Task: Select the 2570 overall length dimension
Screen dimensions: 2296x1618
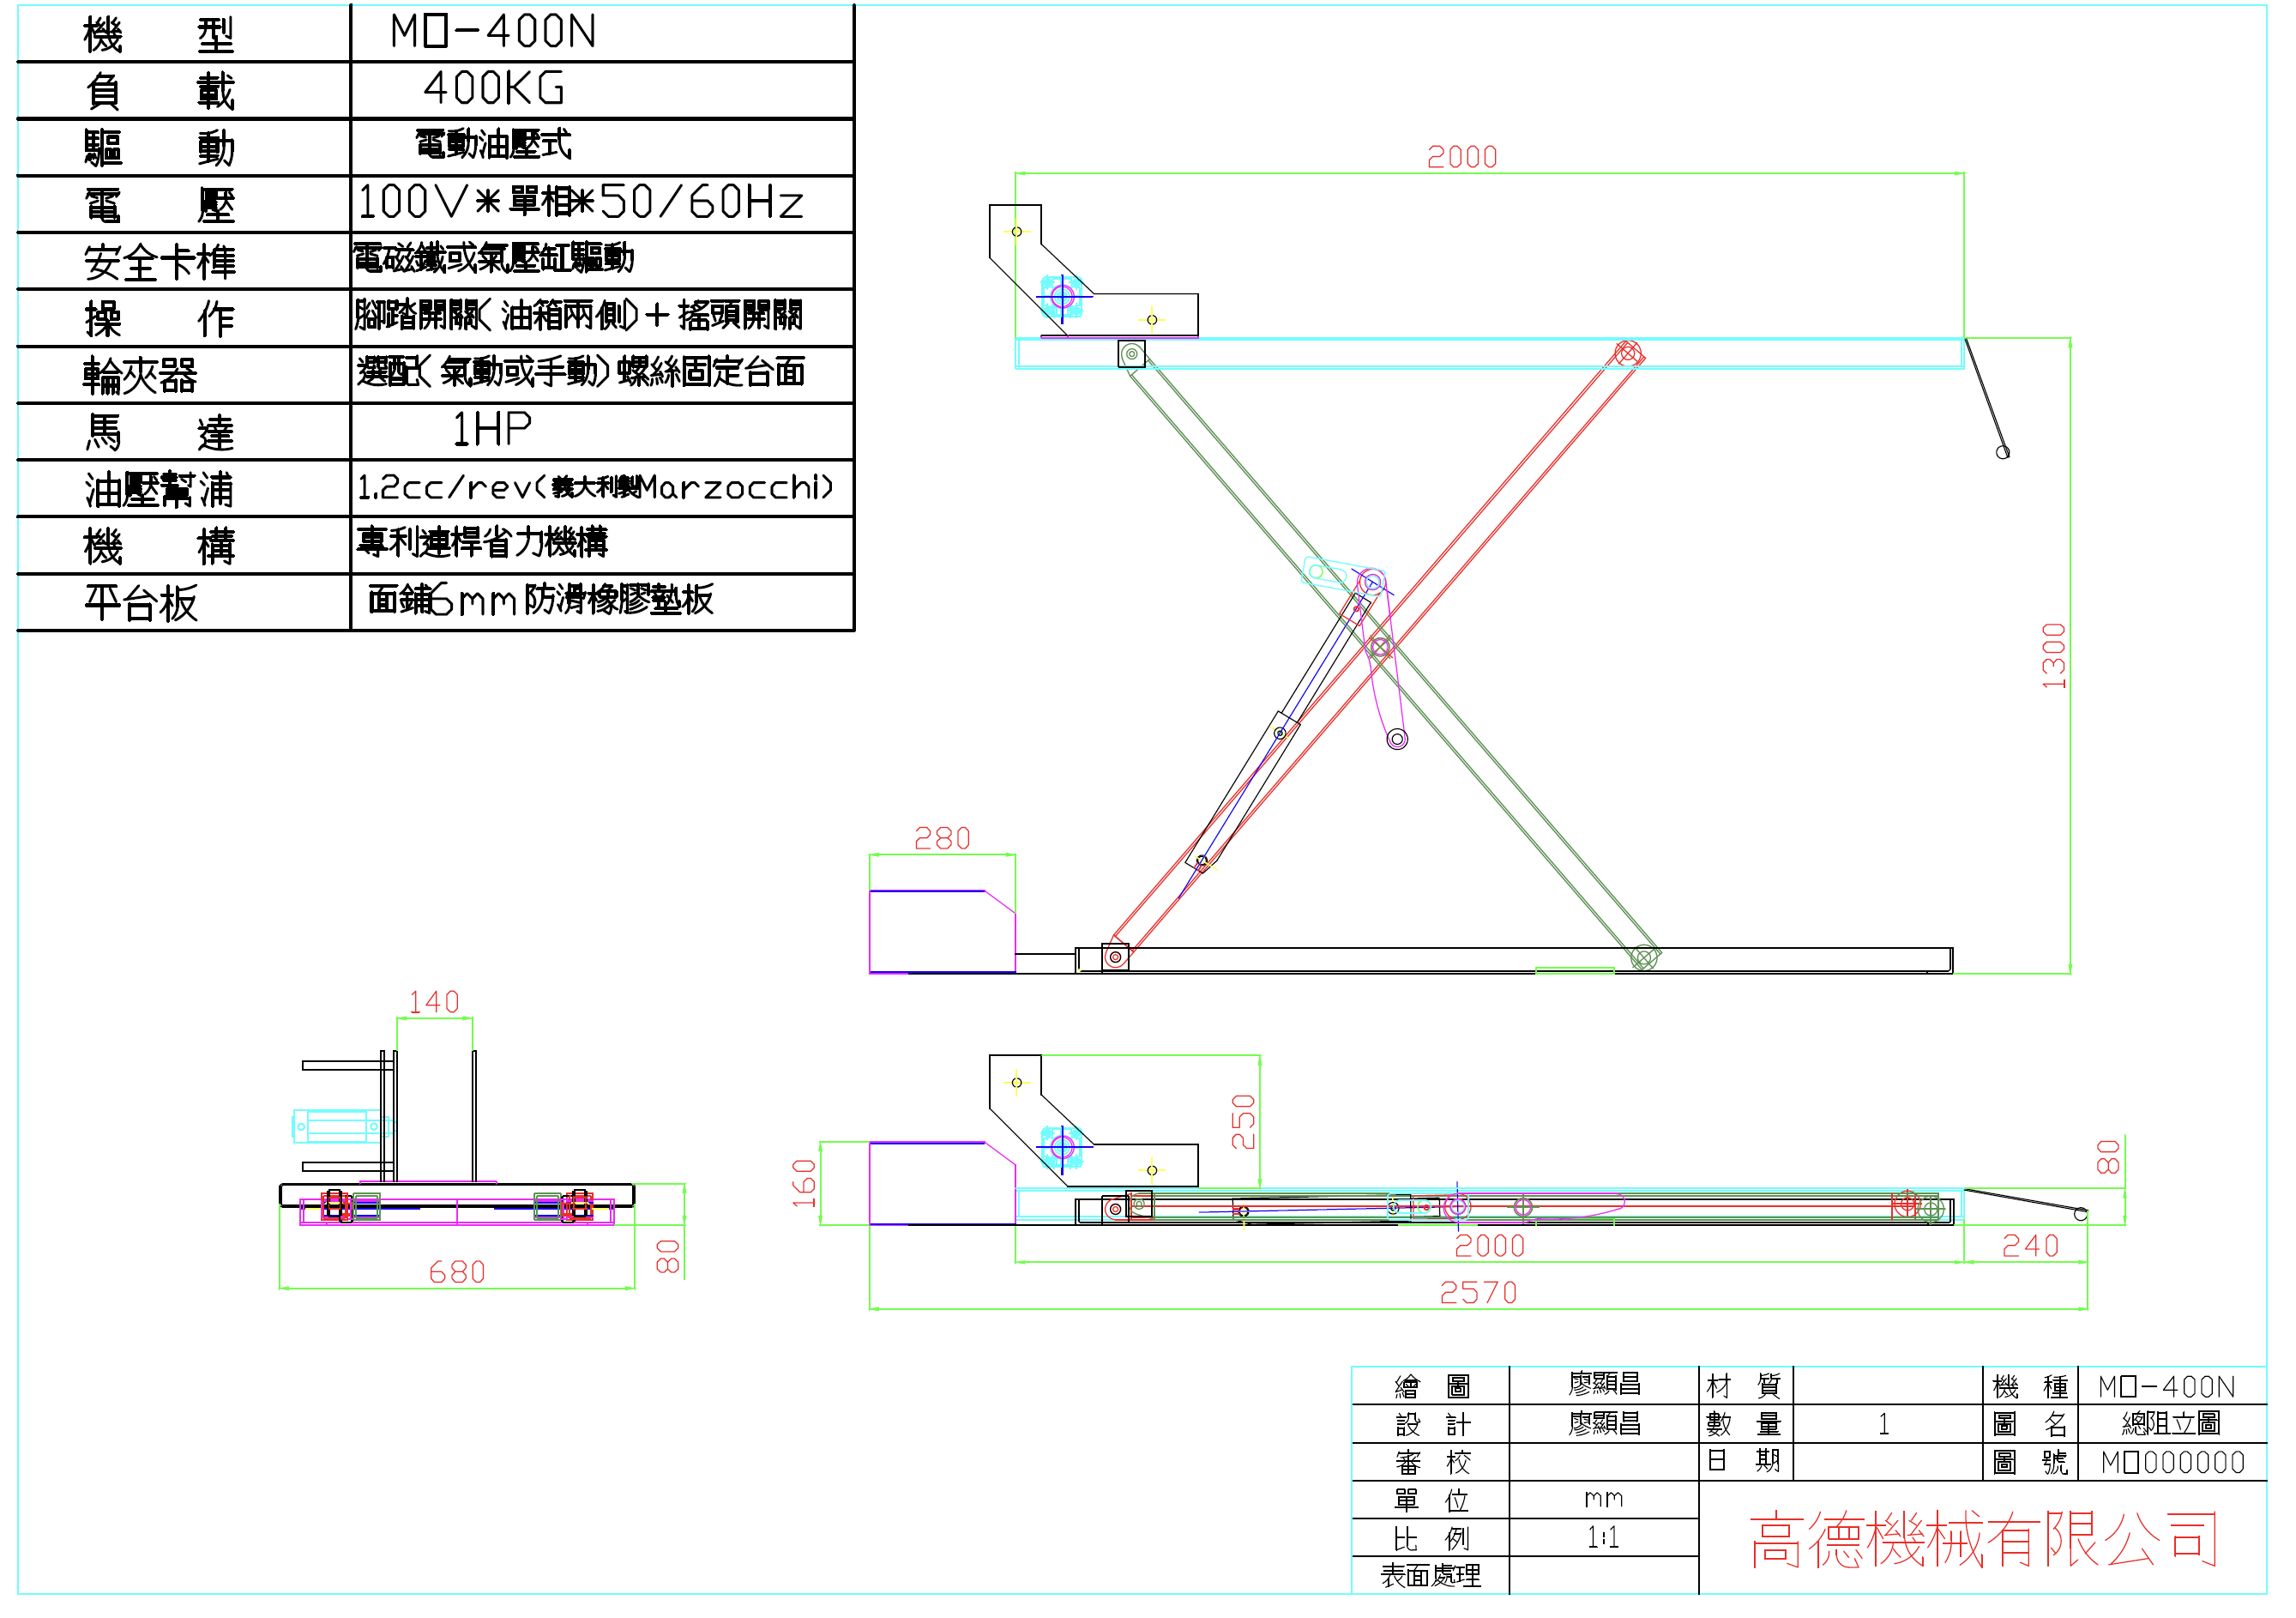Action: click(1478, 1293)
